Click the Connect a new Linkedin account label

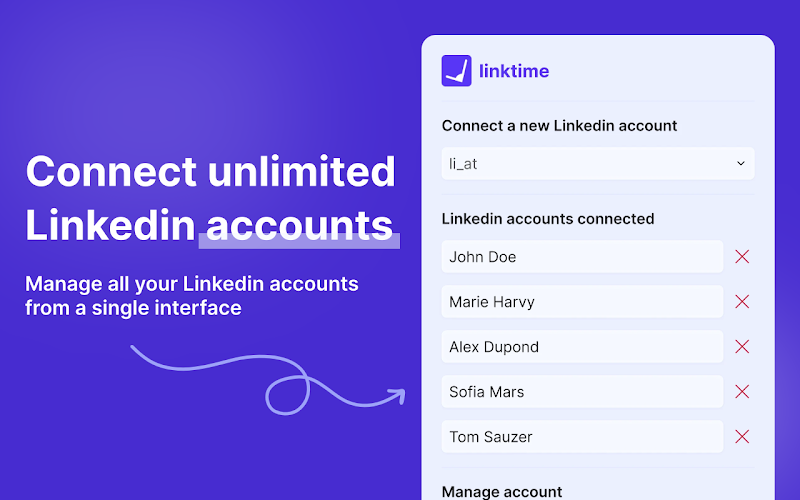click(559, 126)
